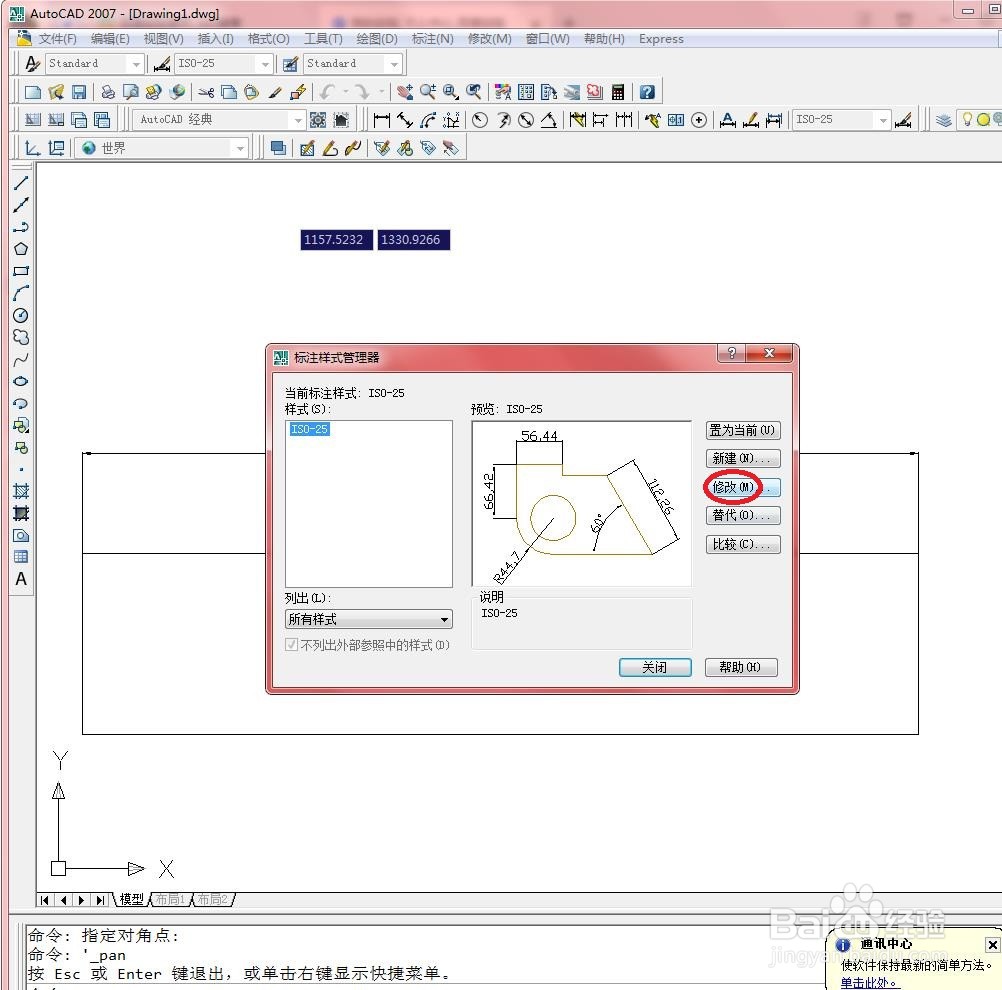Select the Circle draw tool
The height and width of the screenshot is (990, 1002).
pyautogui.click(x=20, y=315)
